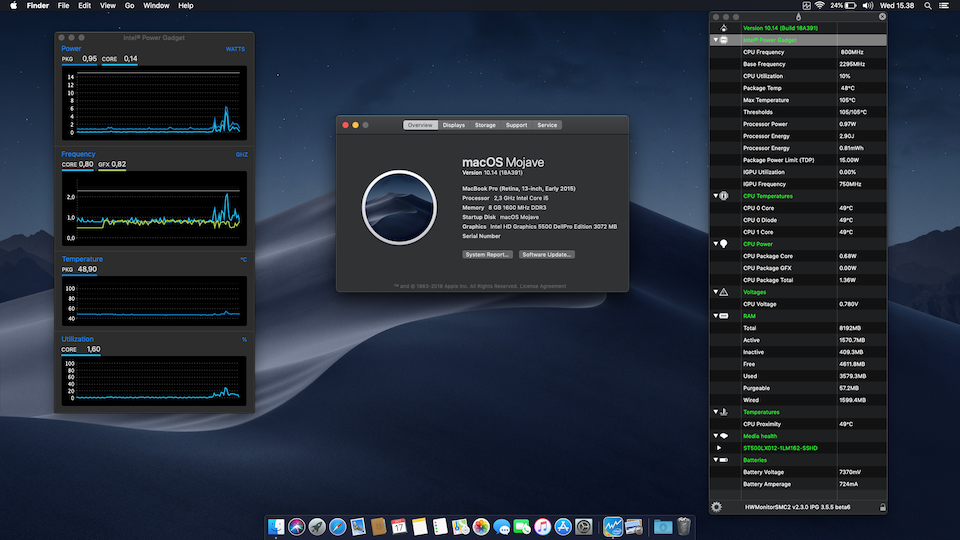Screen dimensions: 960x540
Task: Select Battery Amperage row
Action: 798,484
